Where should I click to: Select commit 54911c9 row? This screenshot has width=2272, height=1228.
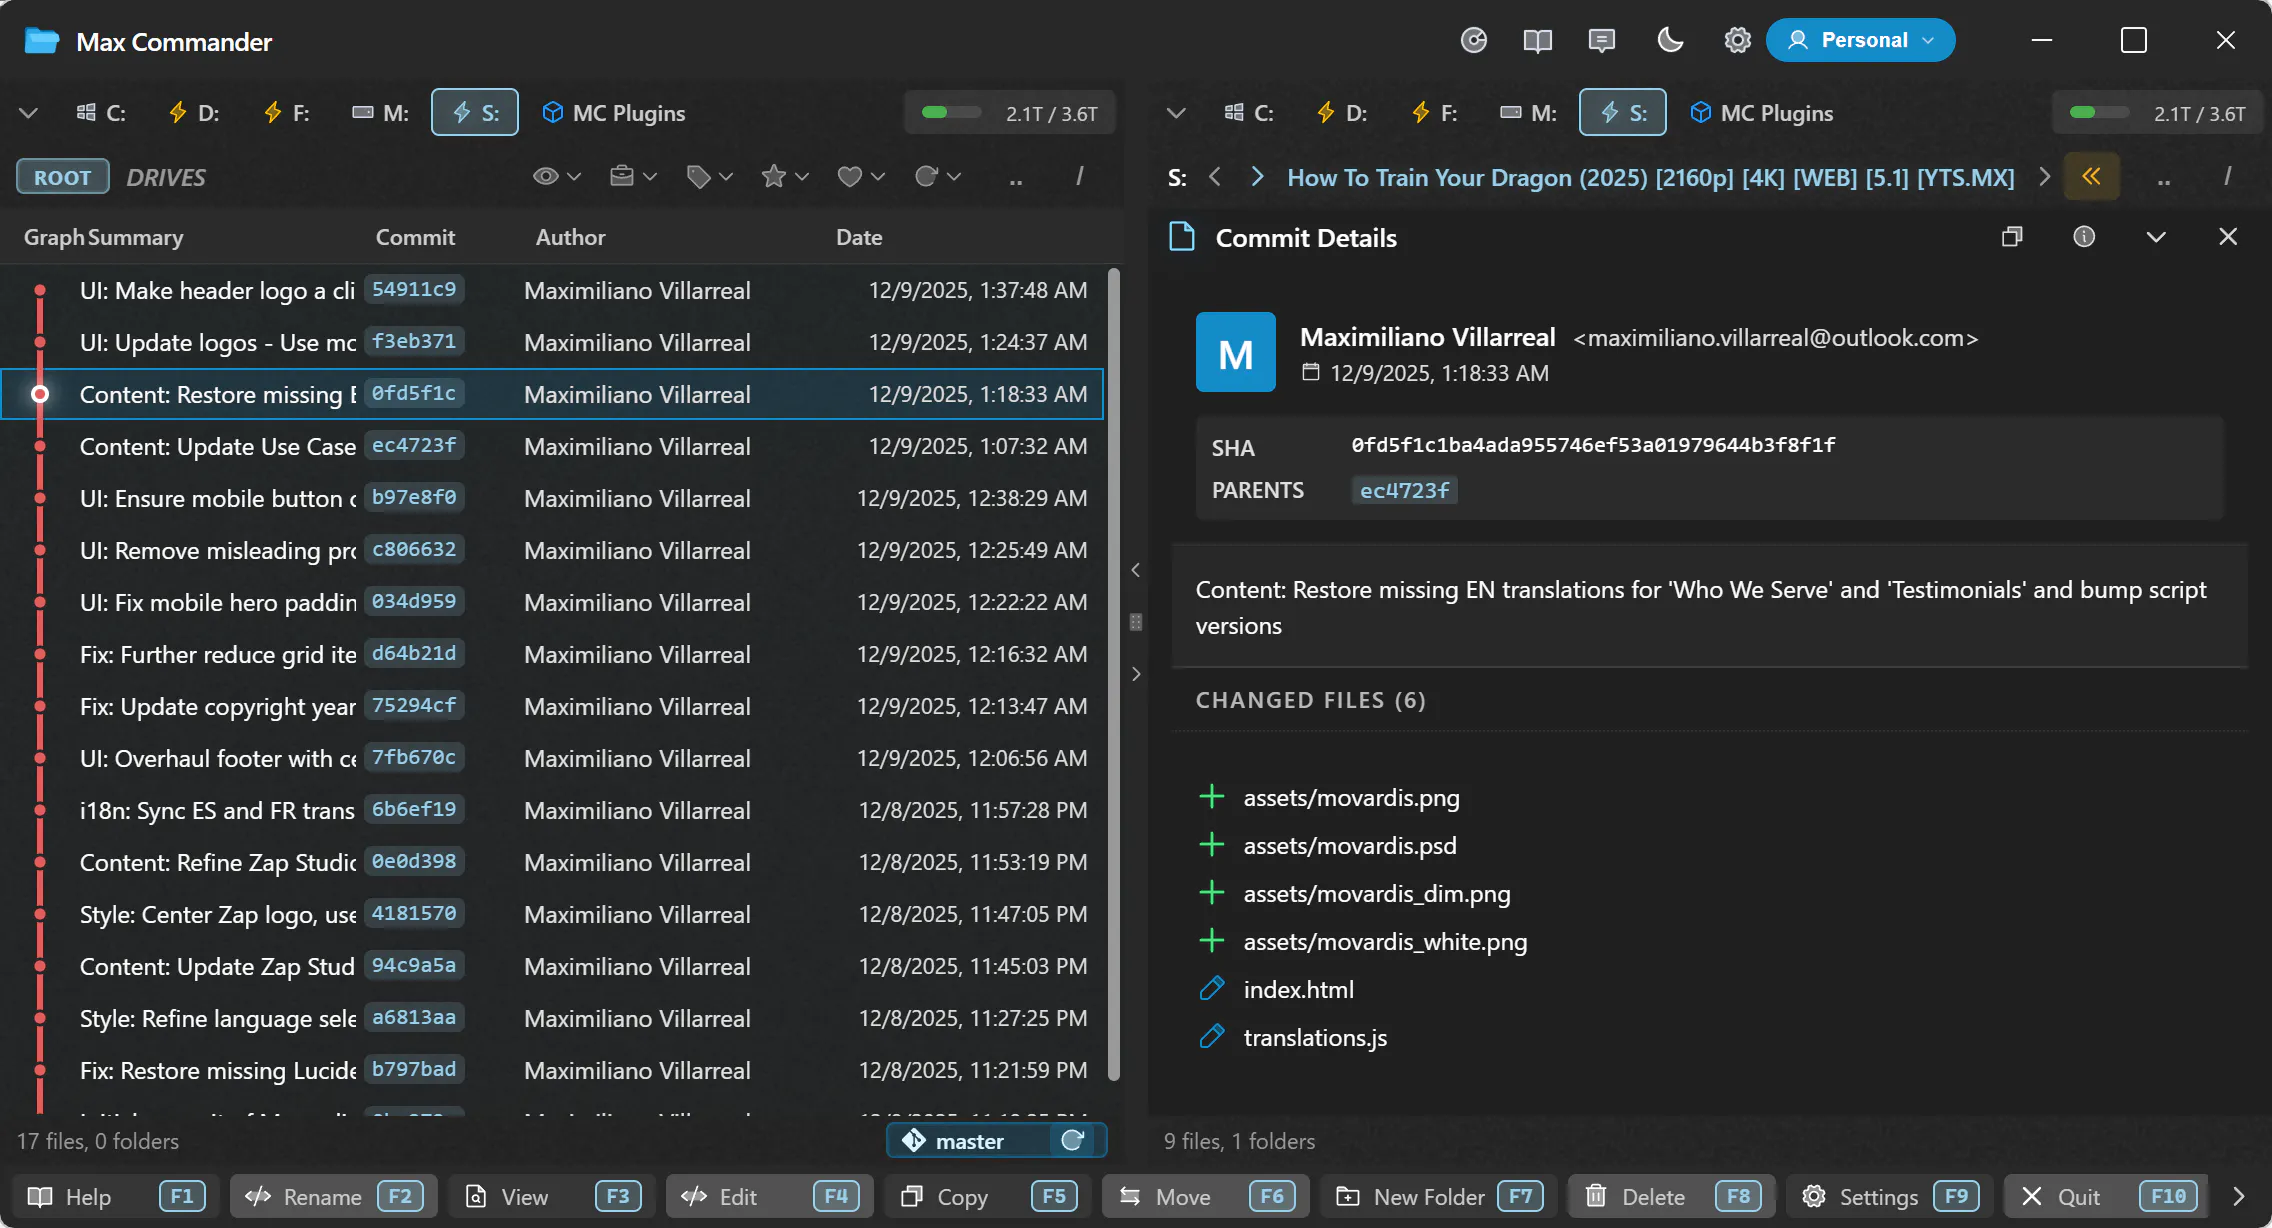click(552, 290)
